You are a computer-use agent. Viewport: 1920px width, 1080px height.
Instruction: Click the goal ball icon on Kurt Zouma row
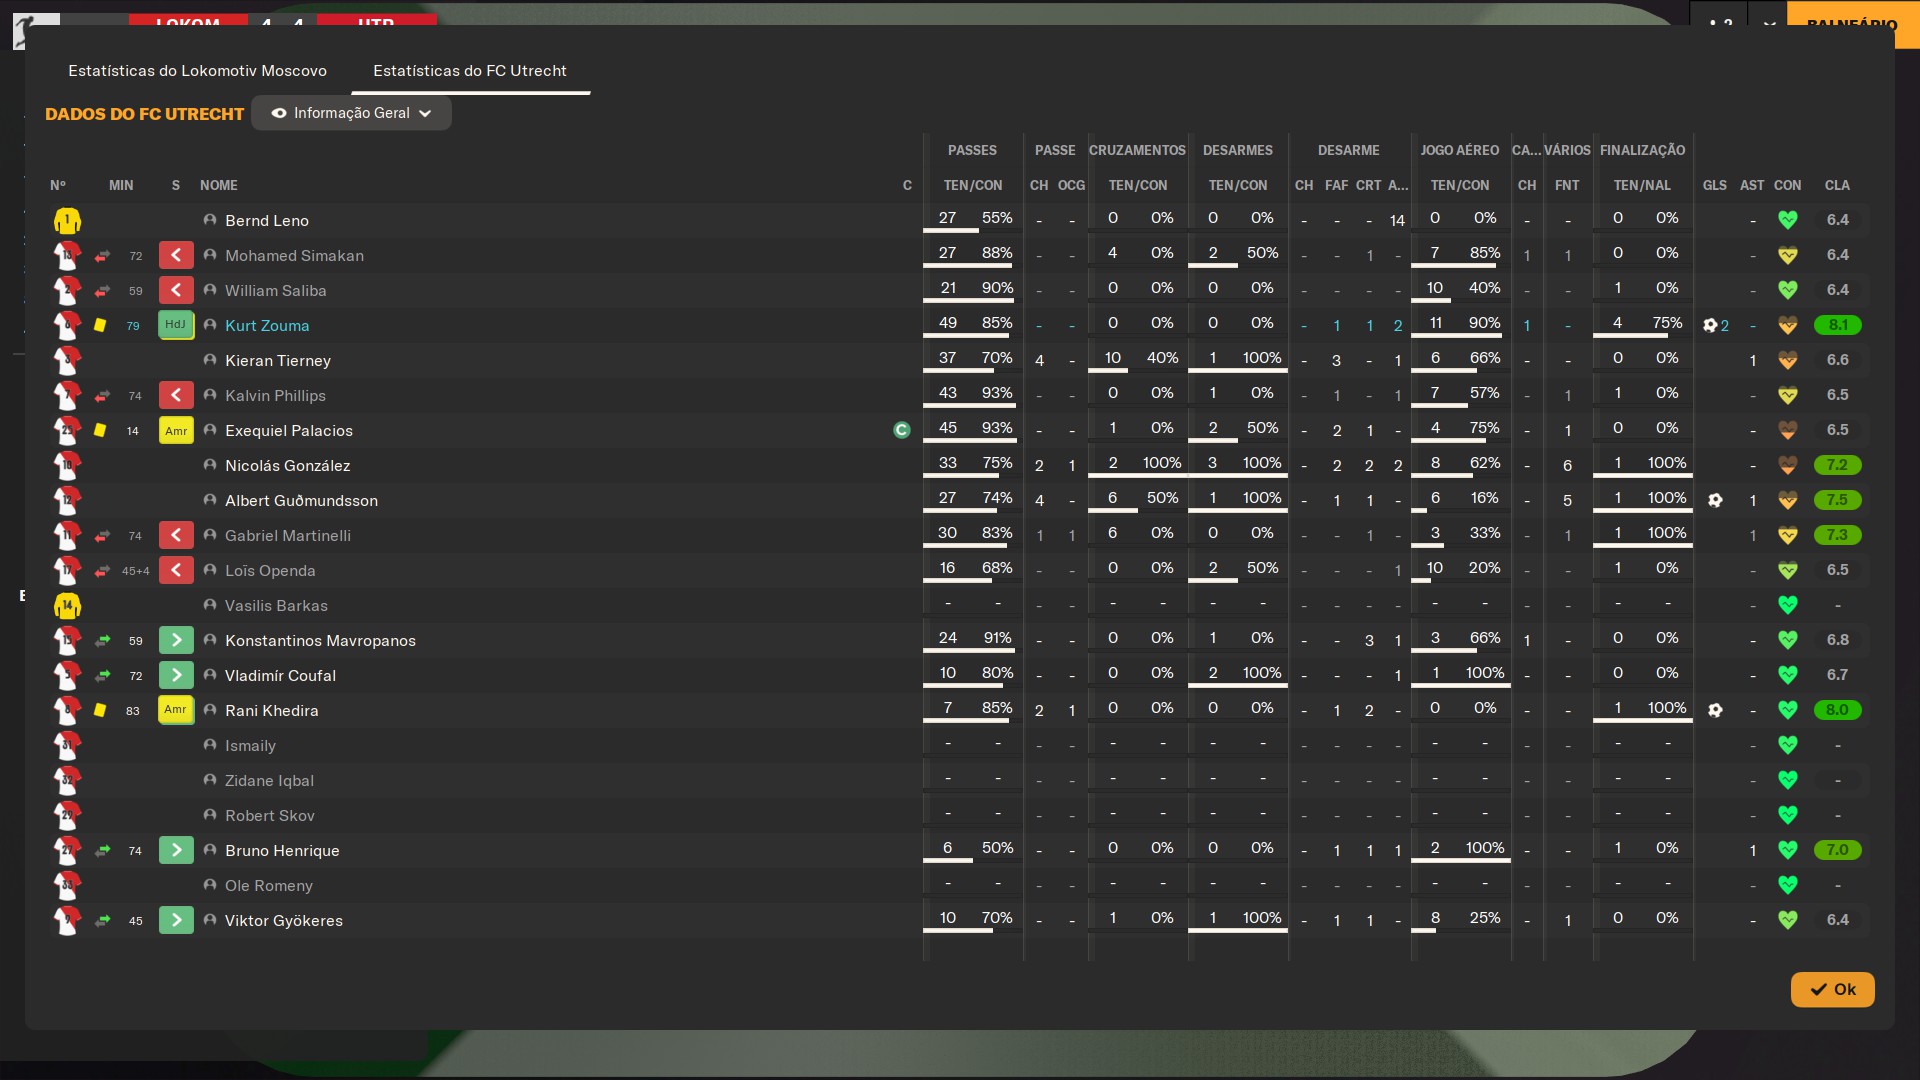coord(1710,325)
